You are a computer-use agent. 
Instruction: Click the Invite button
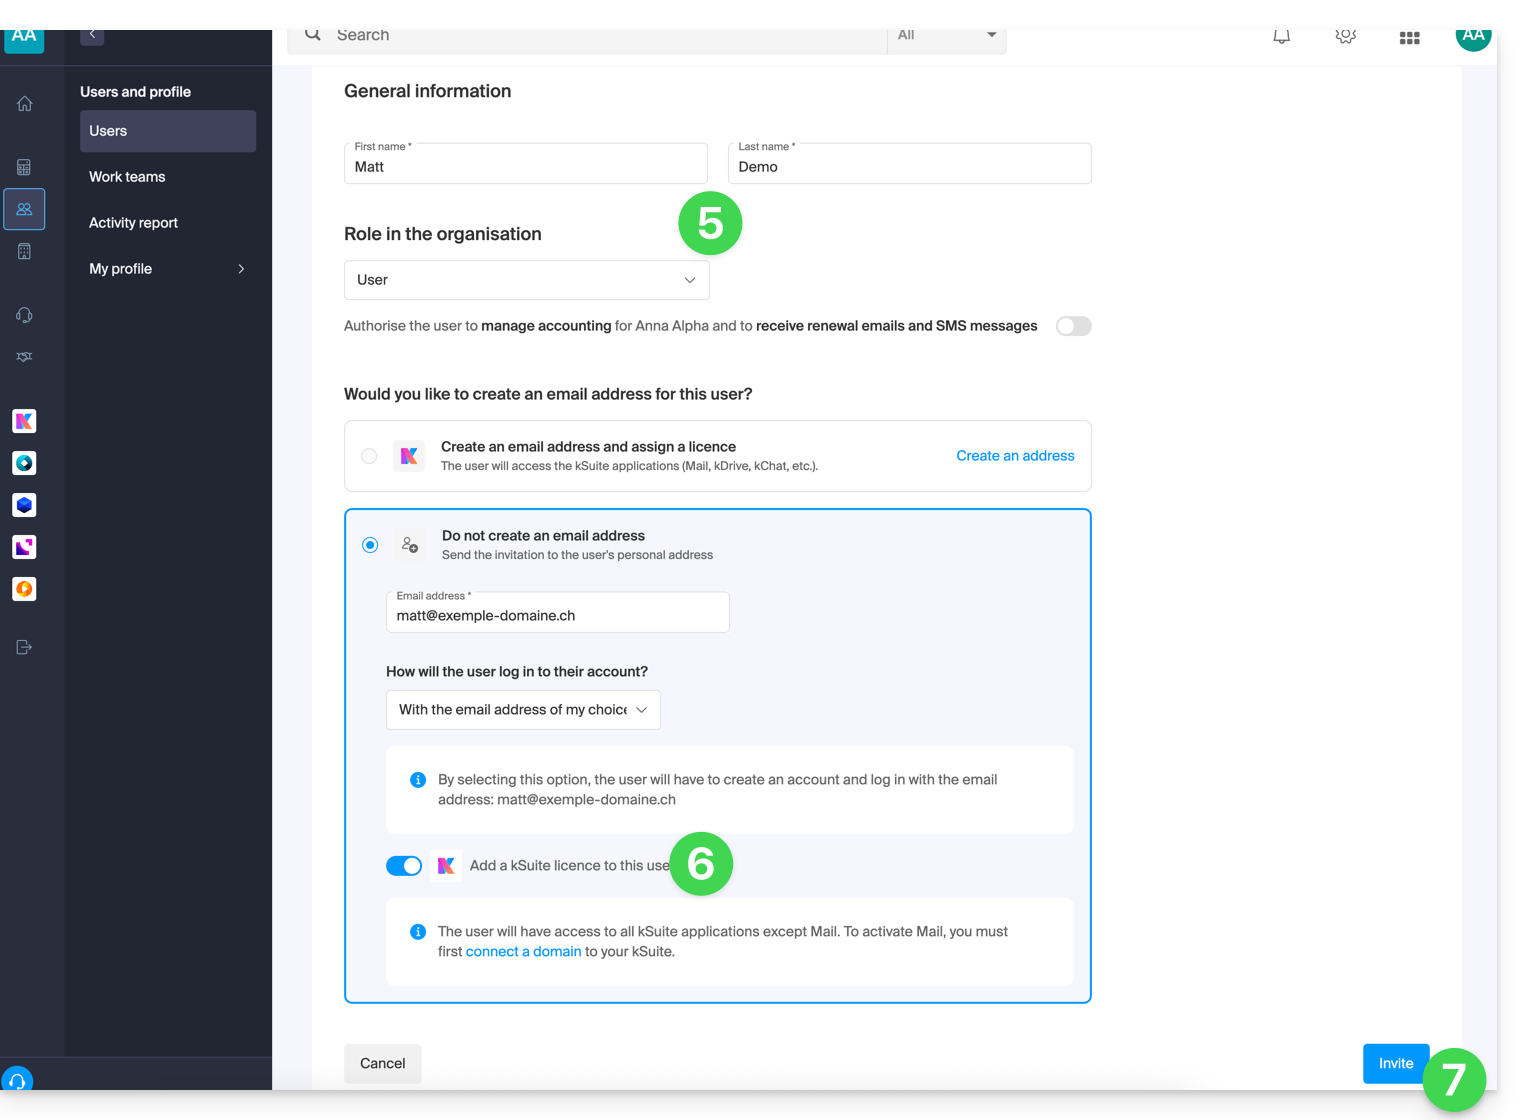click(x=1394, y=1063)
